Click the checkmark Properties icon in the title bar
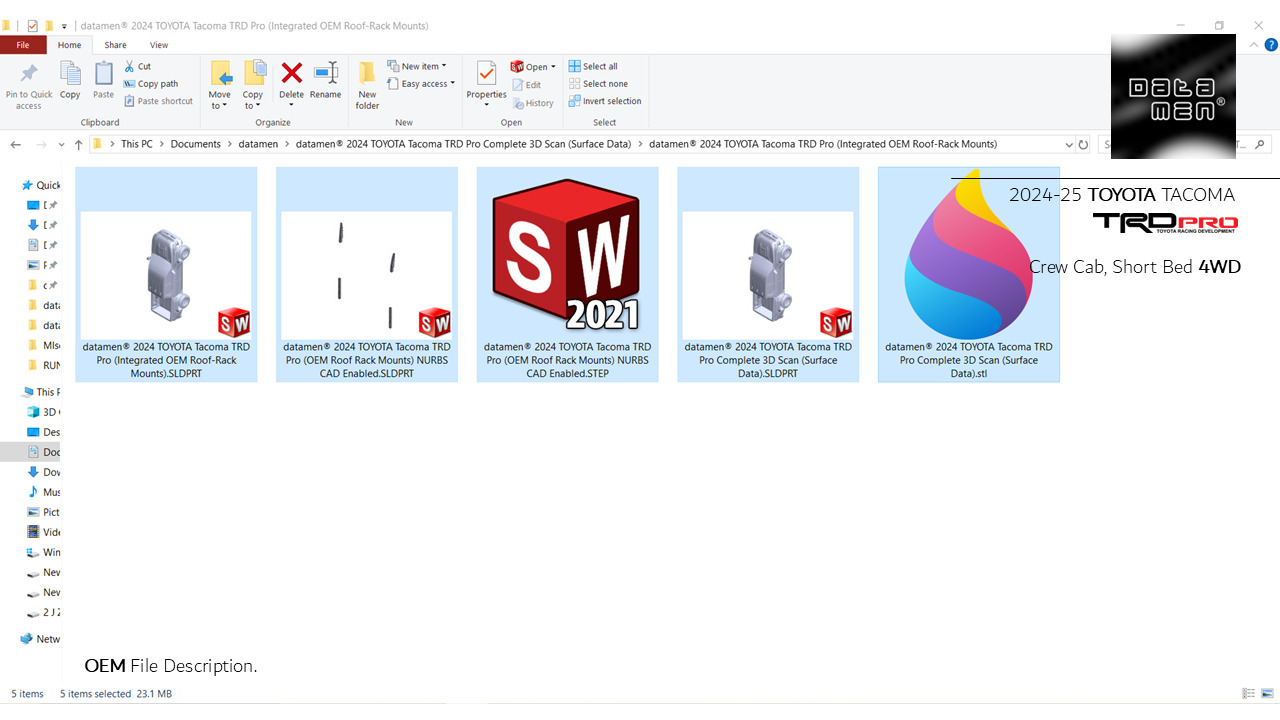Screen dimensions: 1280x720 (x=33, y=25)
